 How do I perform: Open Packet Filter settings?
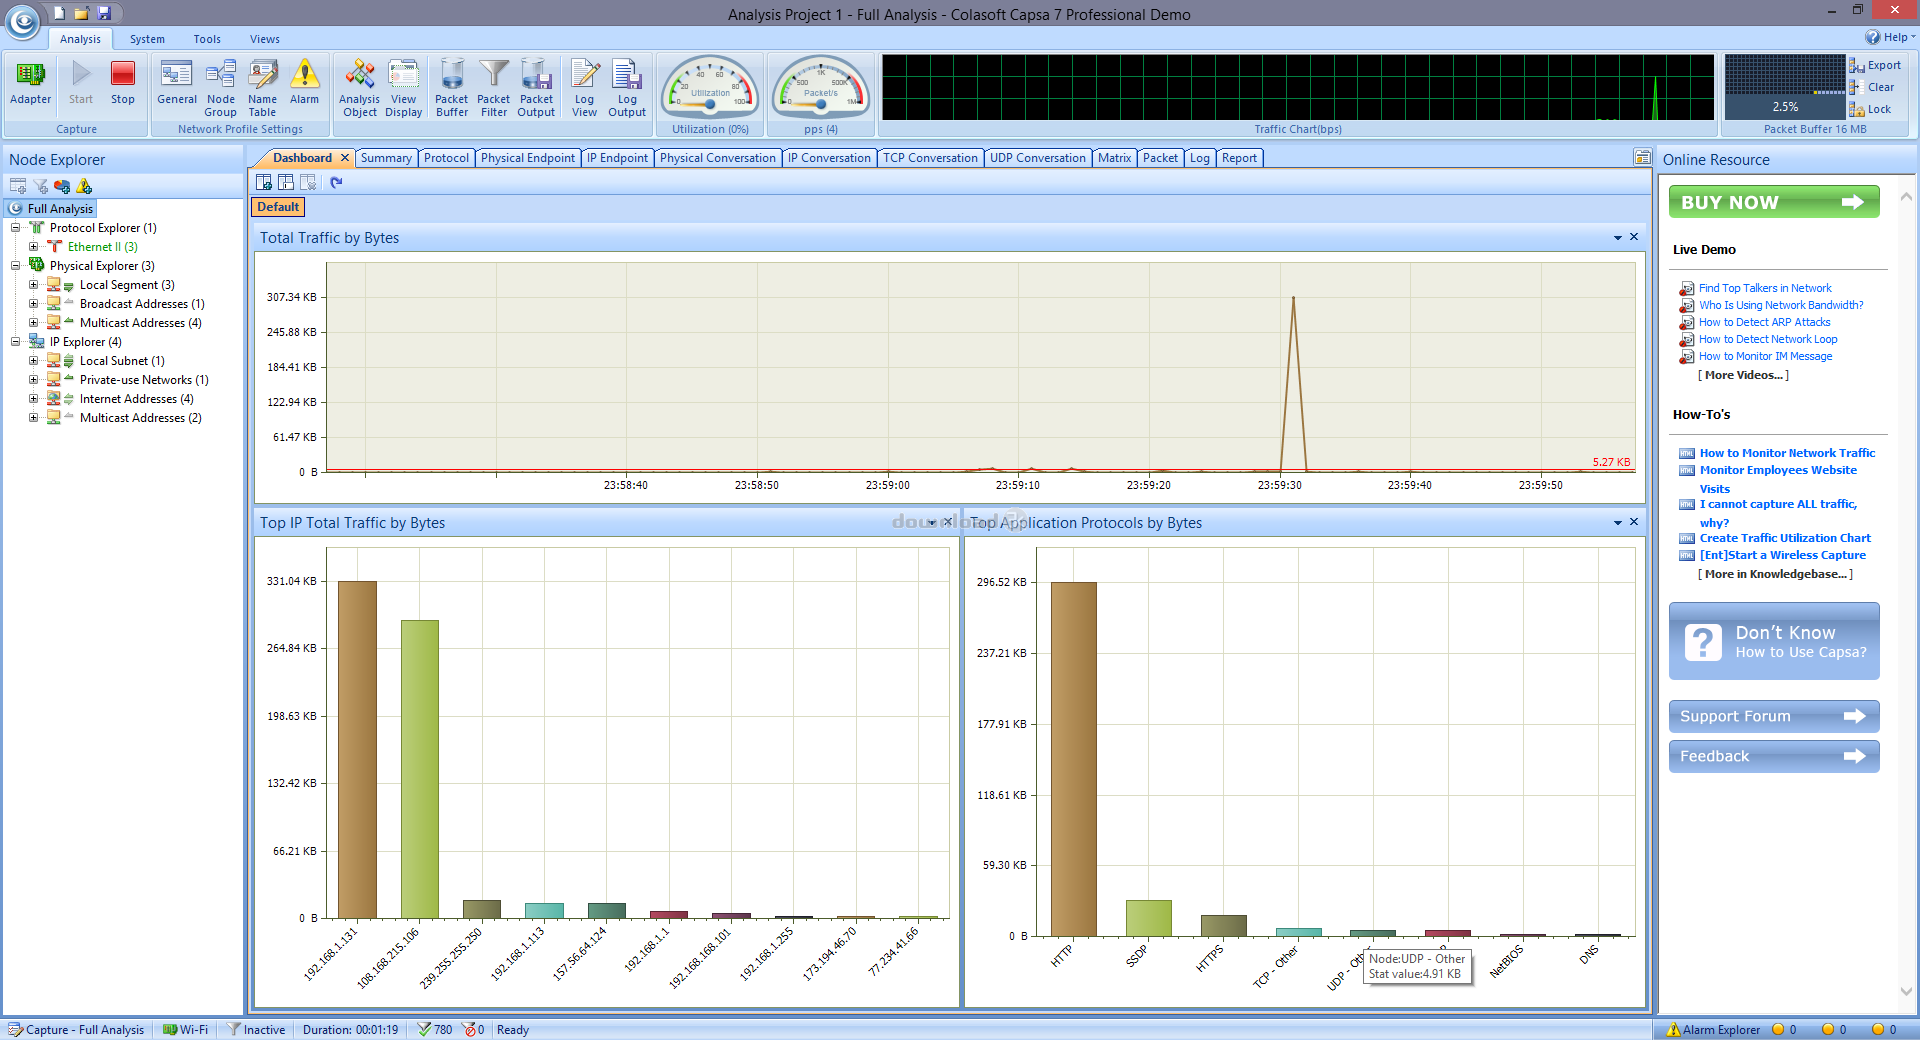click(494, 88)
